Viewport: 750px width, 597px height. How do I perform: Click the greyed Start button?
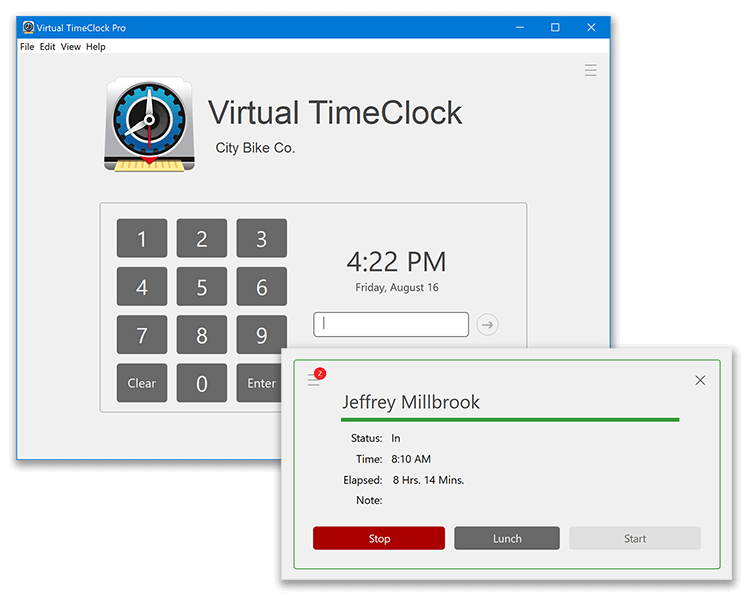(x=635, y=538)
